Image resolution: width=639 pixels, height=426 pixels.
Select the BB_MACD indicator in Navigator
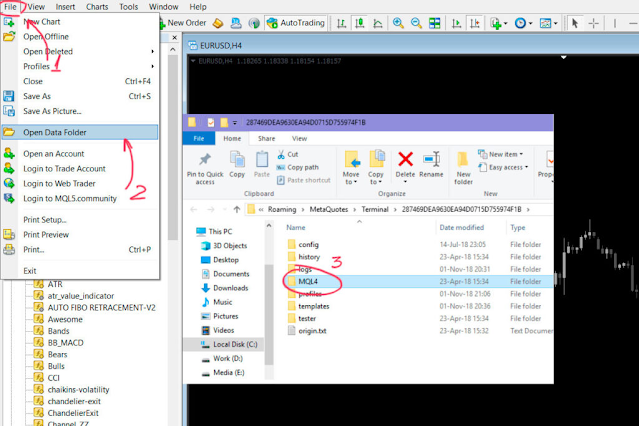(65, 343)
